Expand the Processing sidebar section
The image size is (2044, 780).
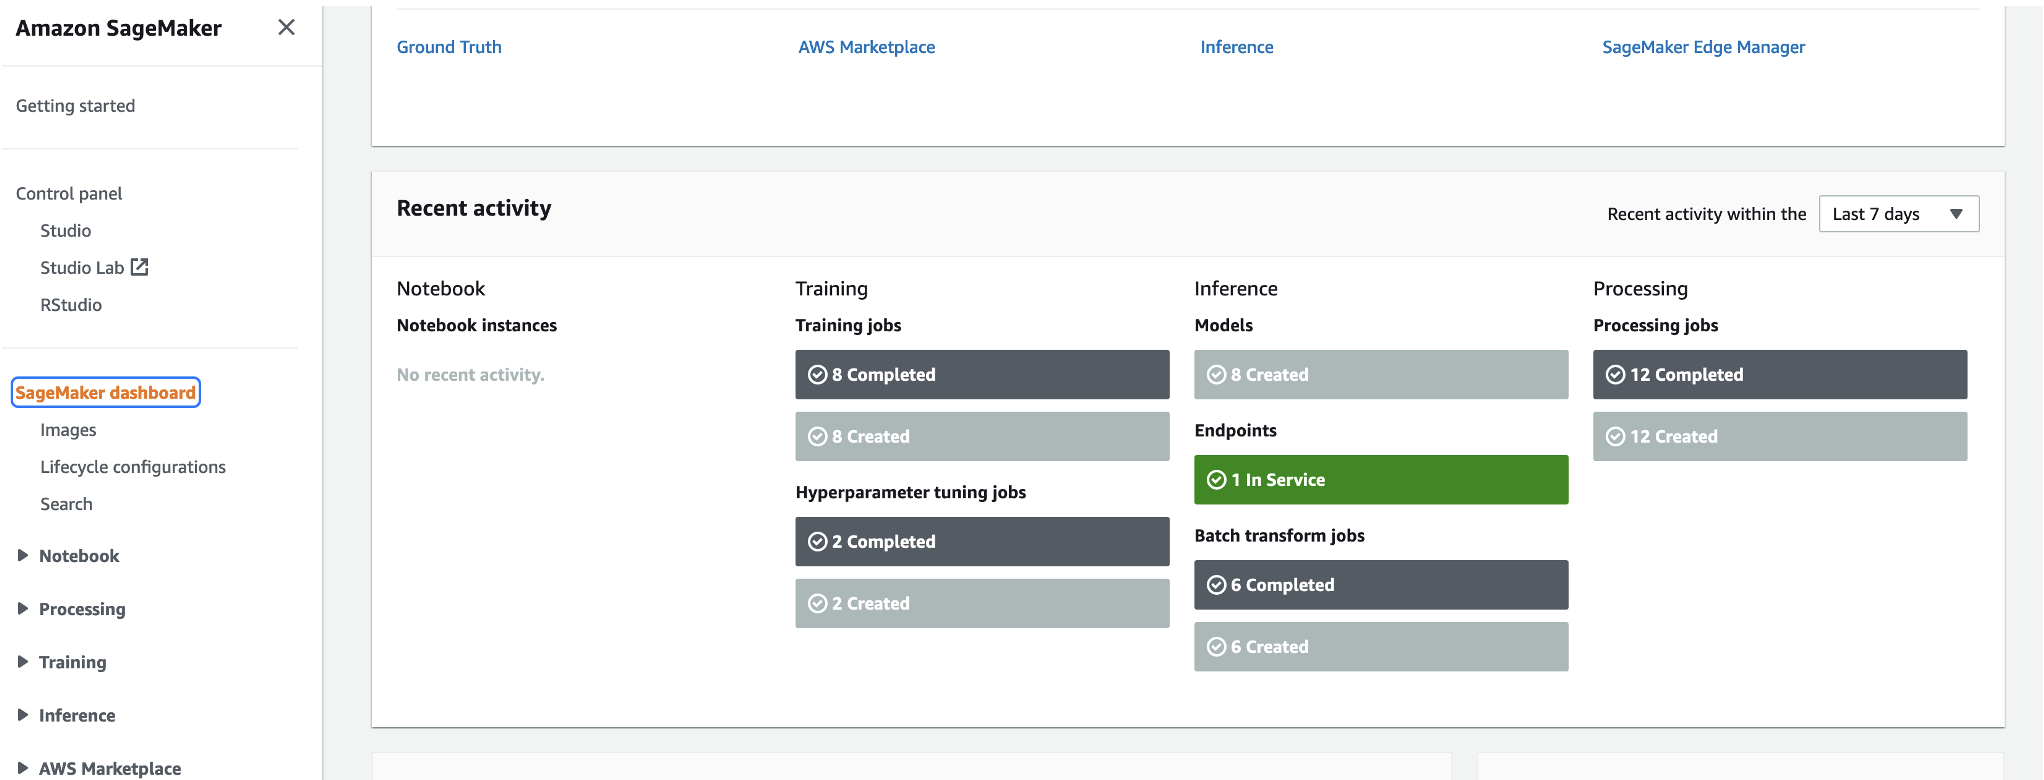pyautogui.click(x=22, y=609)
